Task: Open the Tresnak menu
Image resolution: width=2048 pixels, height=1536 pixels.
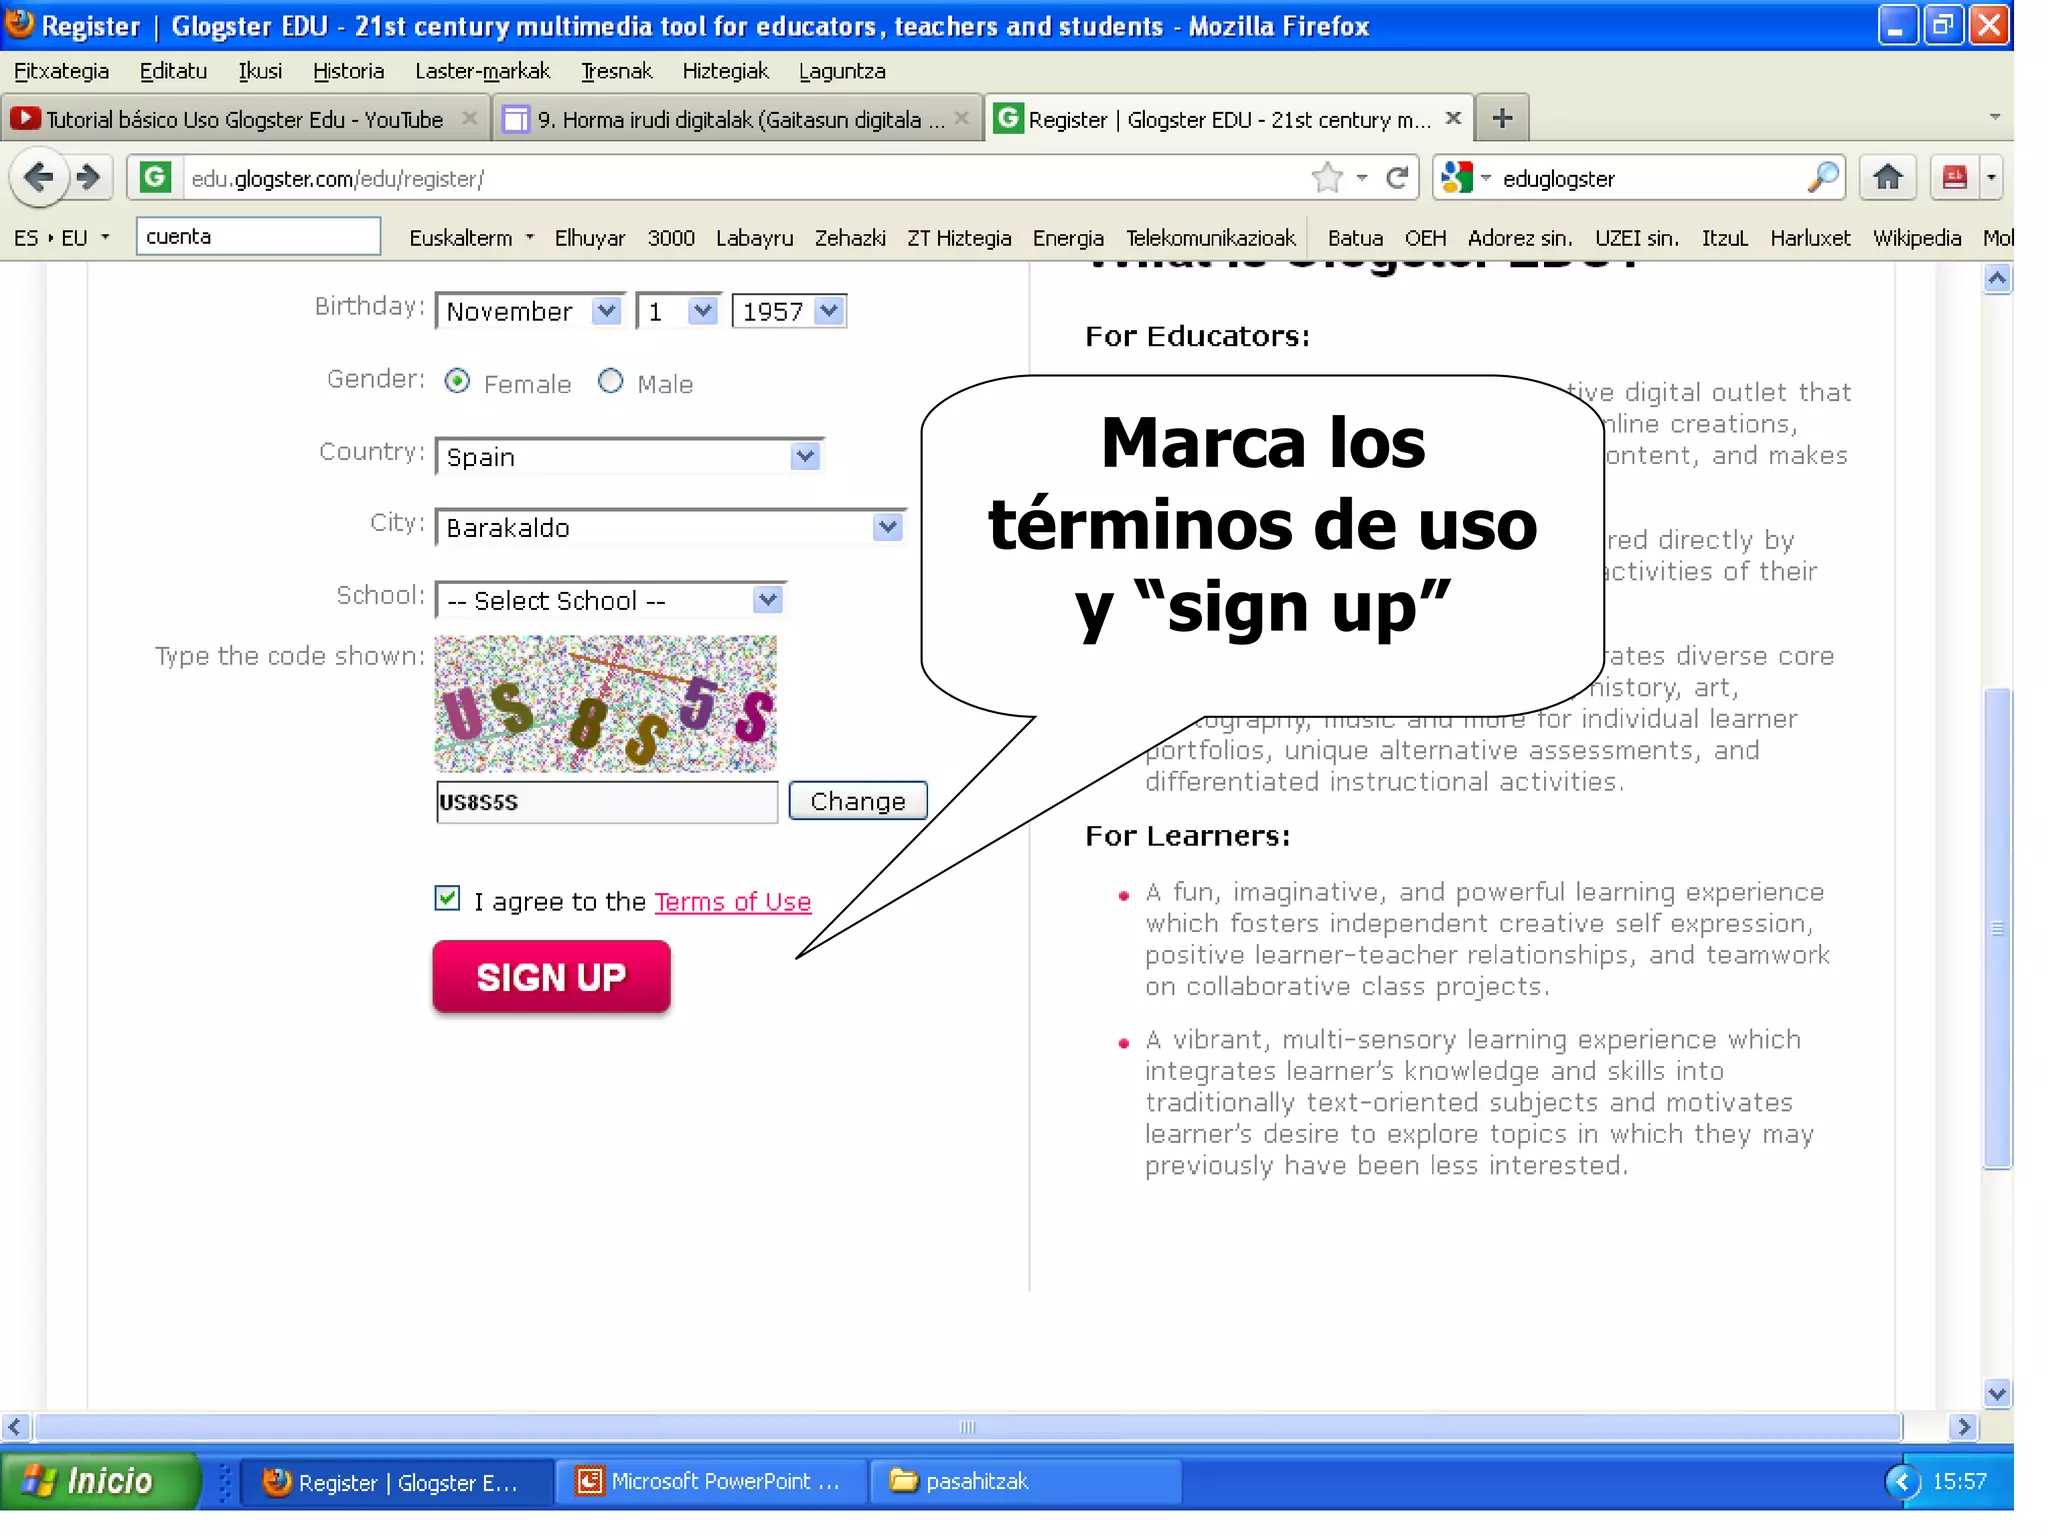Action: (616, 71)
